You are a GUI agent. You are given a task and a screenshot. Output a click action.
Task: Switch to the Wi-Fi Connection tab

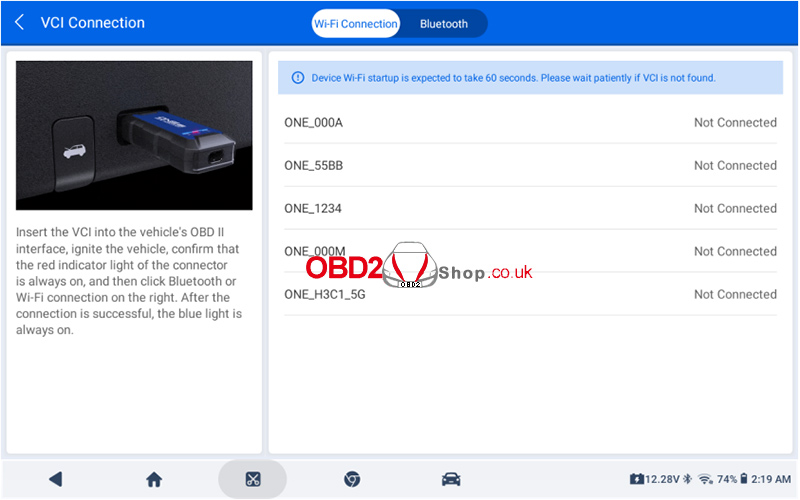coord(355,24)
